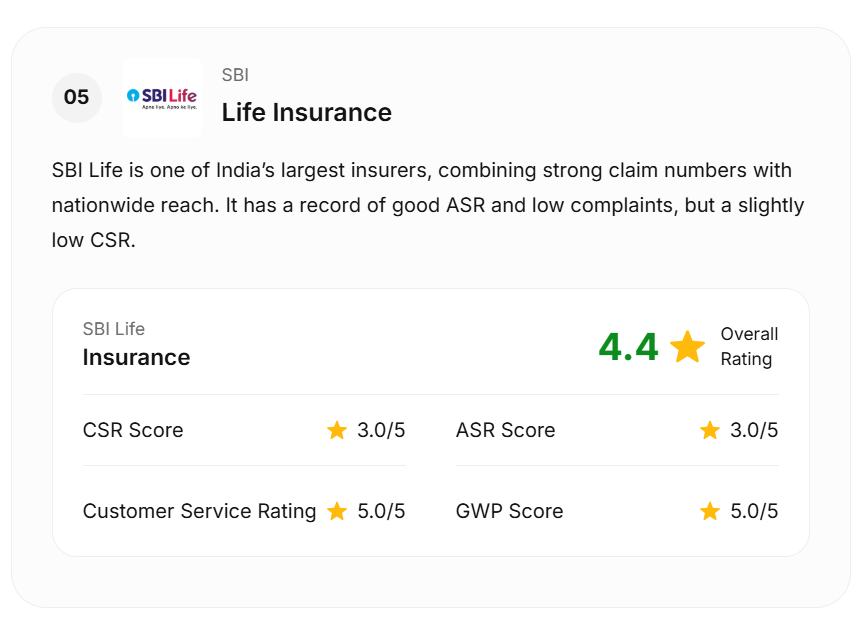The width and height of the screenshot is (867, 623).
Task: Click the large overall rating star
Action: [x=687, y=347]
